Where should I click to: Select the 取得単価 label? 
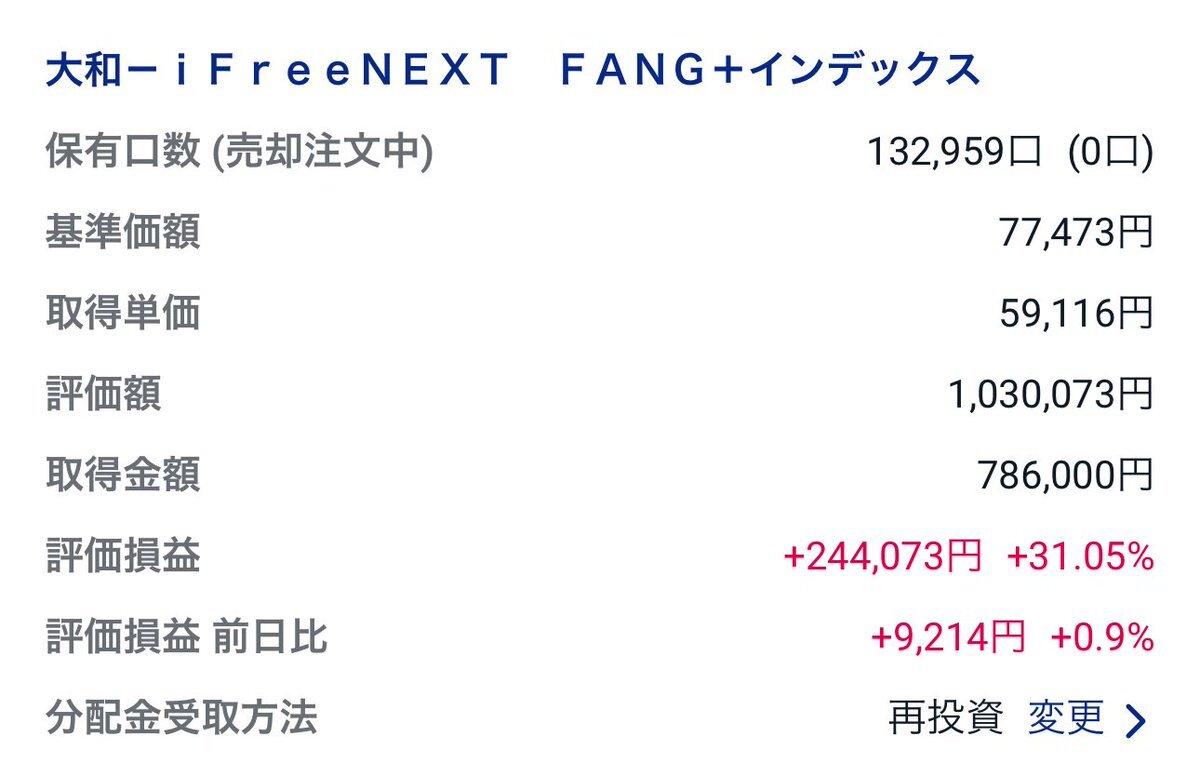click(123, 314)
